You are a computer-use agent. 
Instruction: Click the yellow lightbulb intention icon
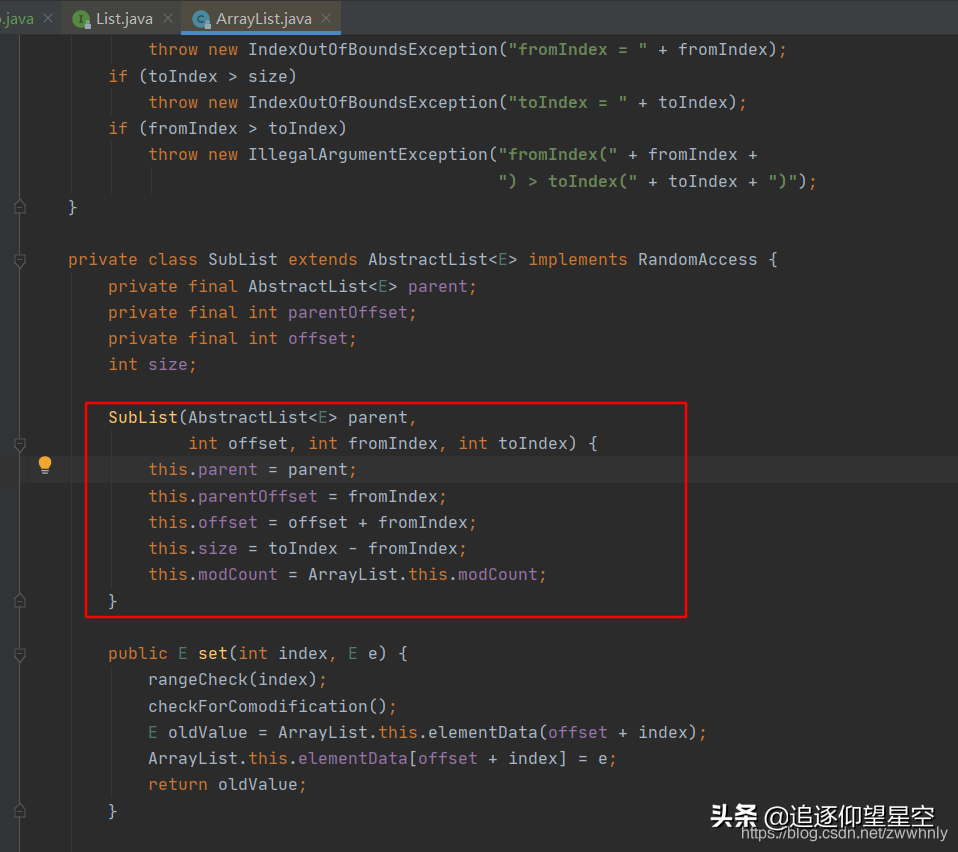click(44, 464)
